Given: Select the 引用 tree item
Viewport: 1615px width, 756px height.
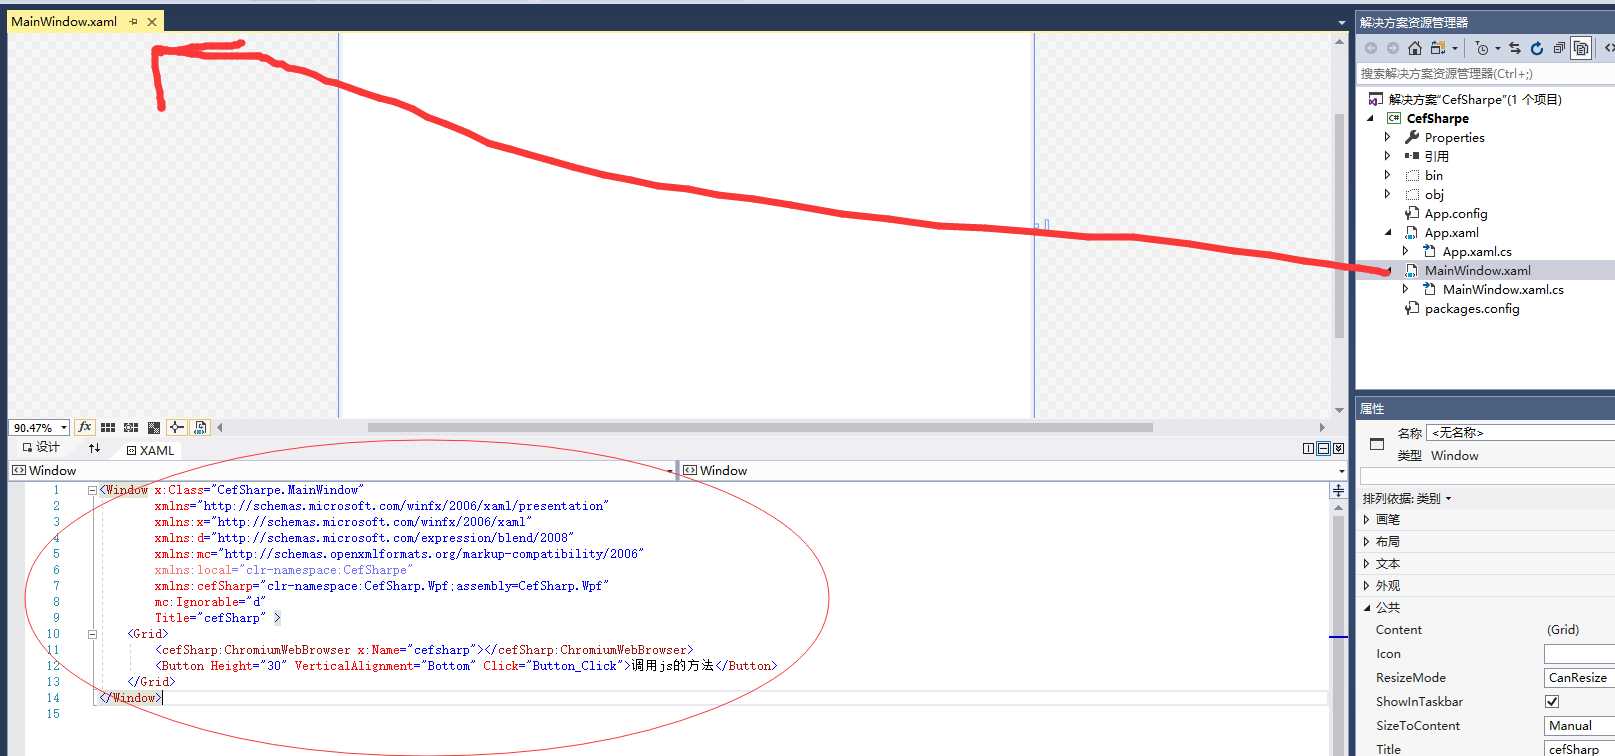Looking at the screenshot, I should [1436, 156].
